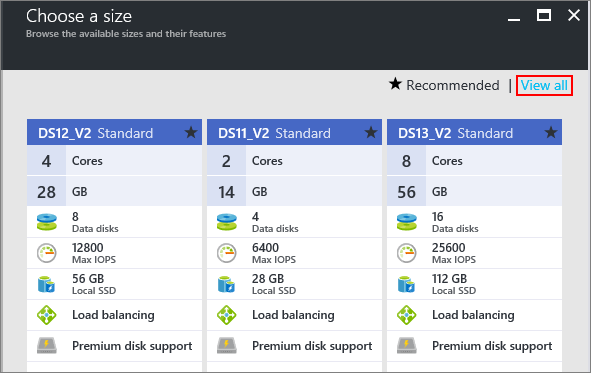Click the Recommended star icon
Viewport: 591px width, 373px height.
click(395, 84)
